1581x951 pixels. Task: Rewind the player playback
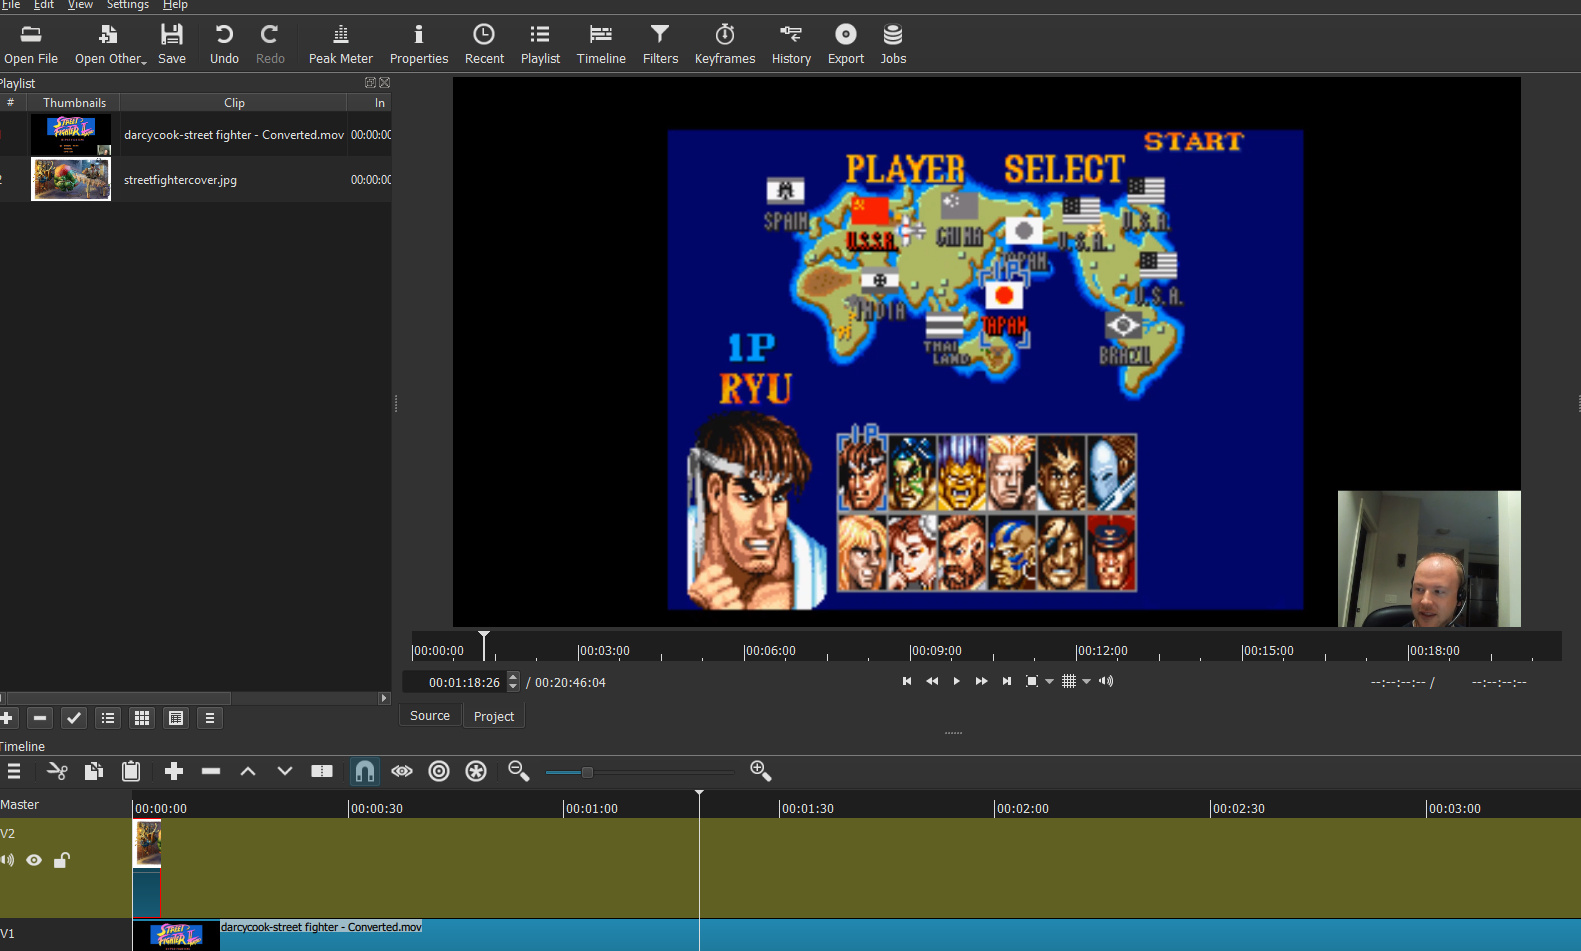coord(932,681)
